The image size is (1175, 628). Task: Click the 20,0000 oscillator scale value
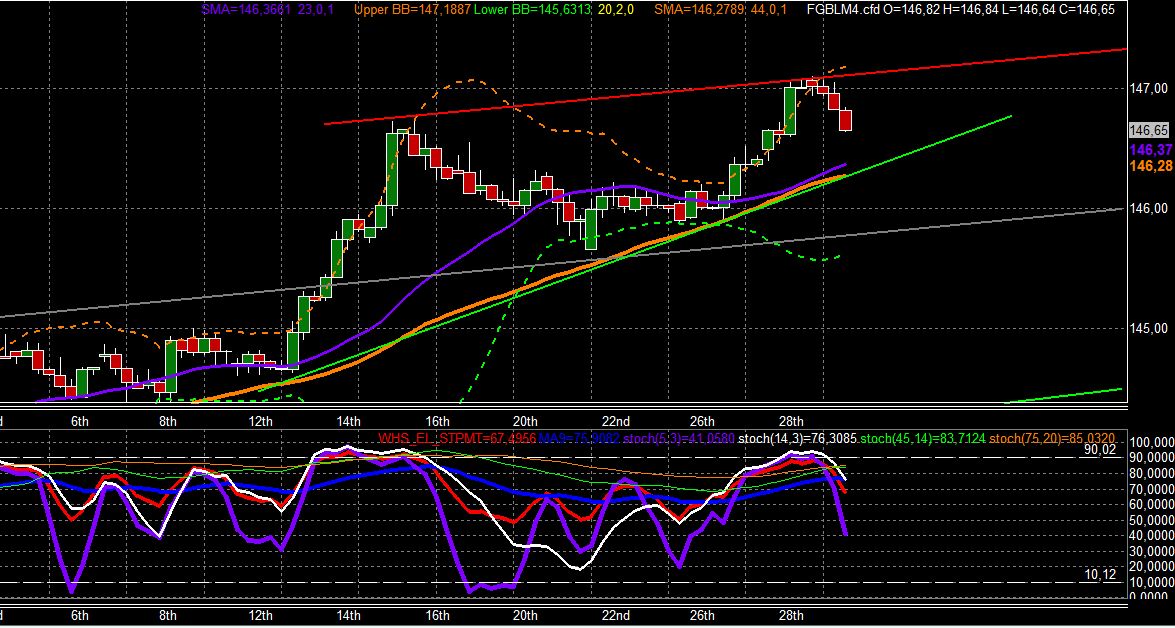pyautogui.click(x=1152, y=566)
